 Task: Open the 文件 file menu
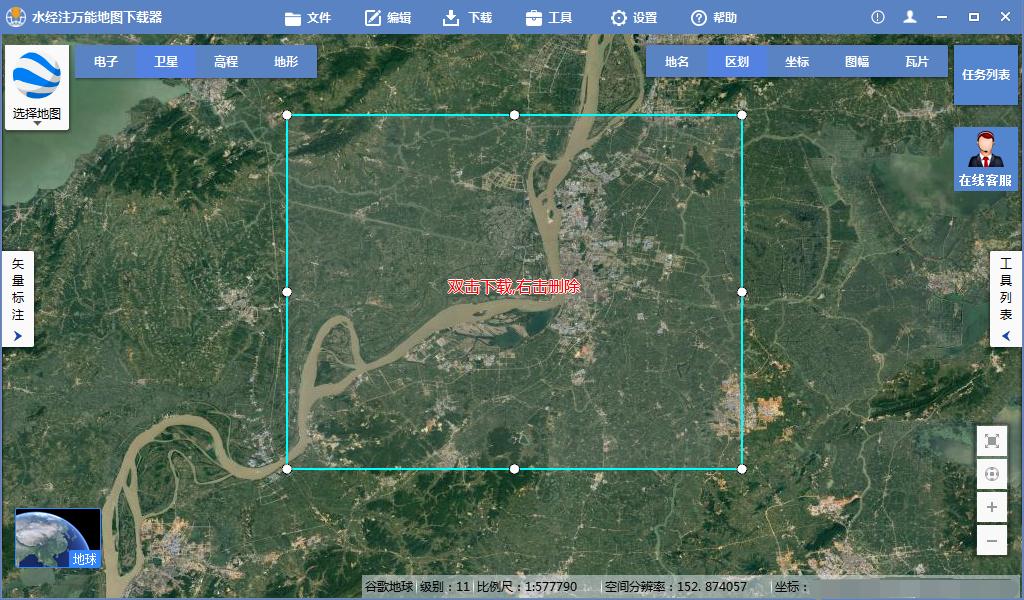click(308, 17)
